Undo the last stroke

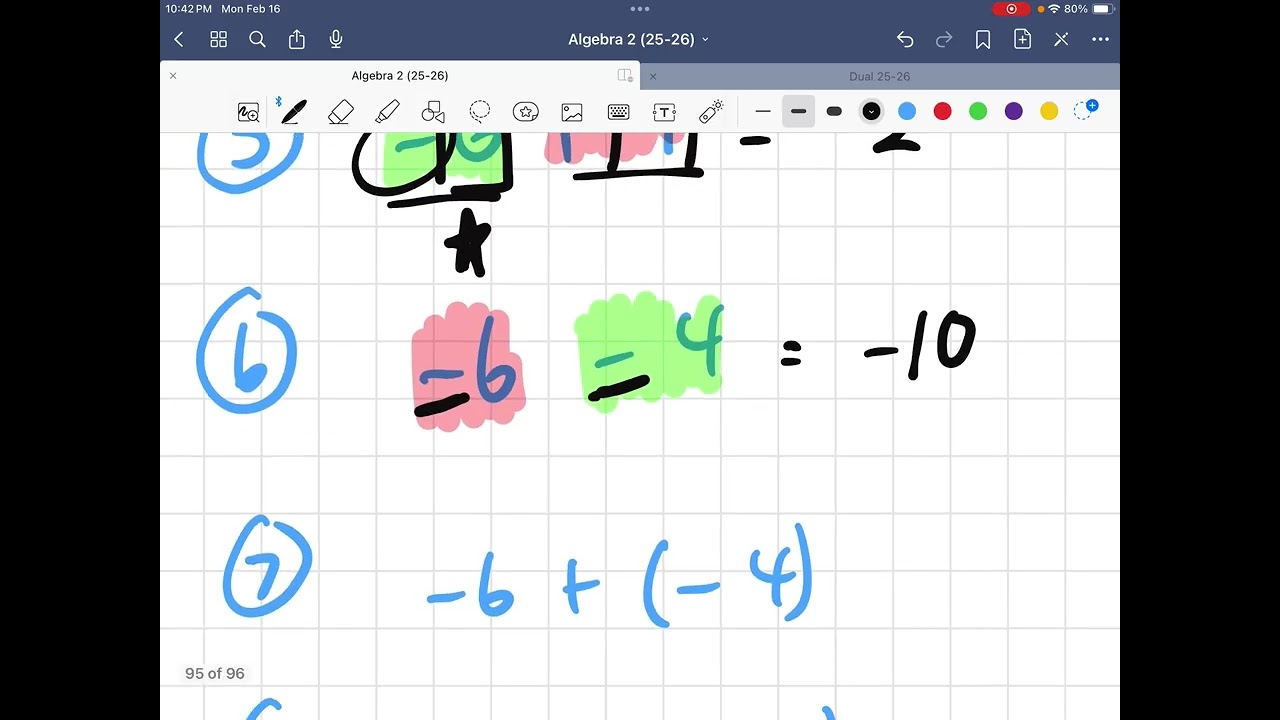(x=905, y=40)
